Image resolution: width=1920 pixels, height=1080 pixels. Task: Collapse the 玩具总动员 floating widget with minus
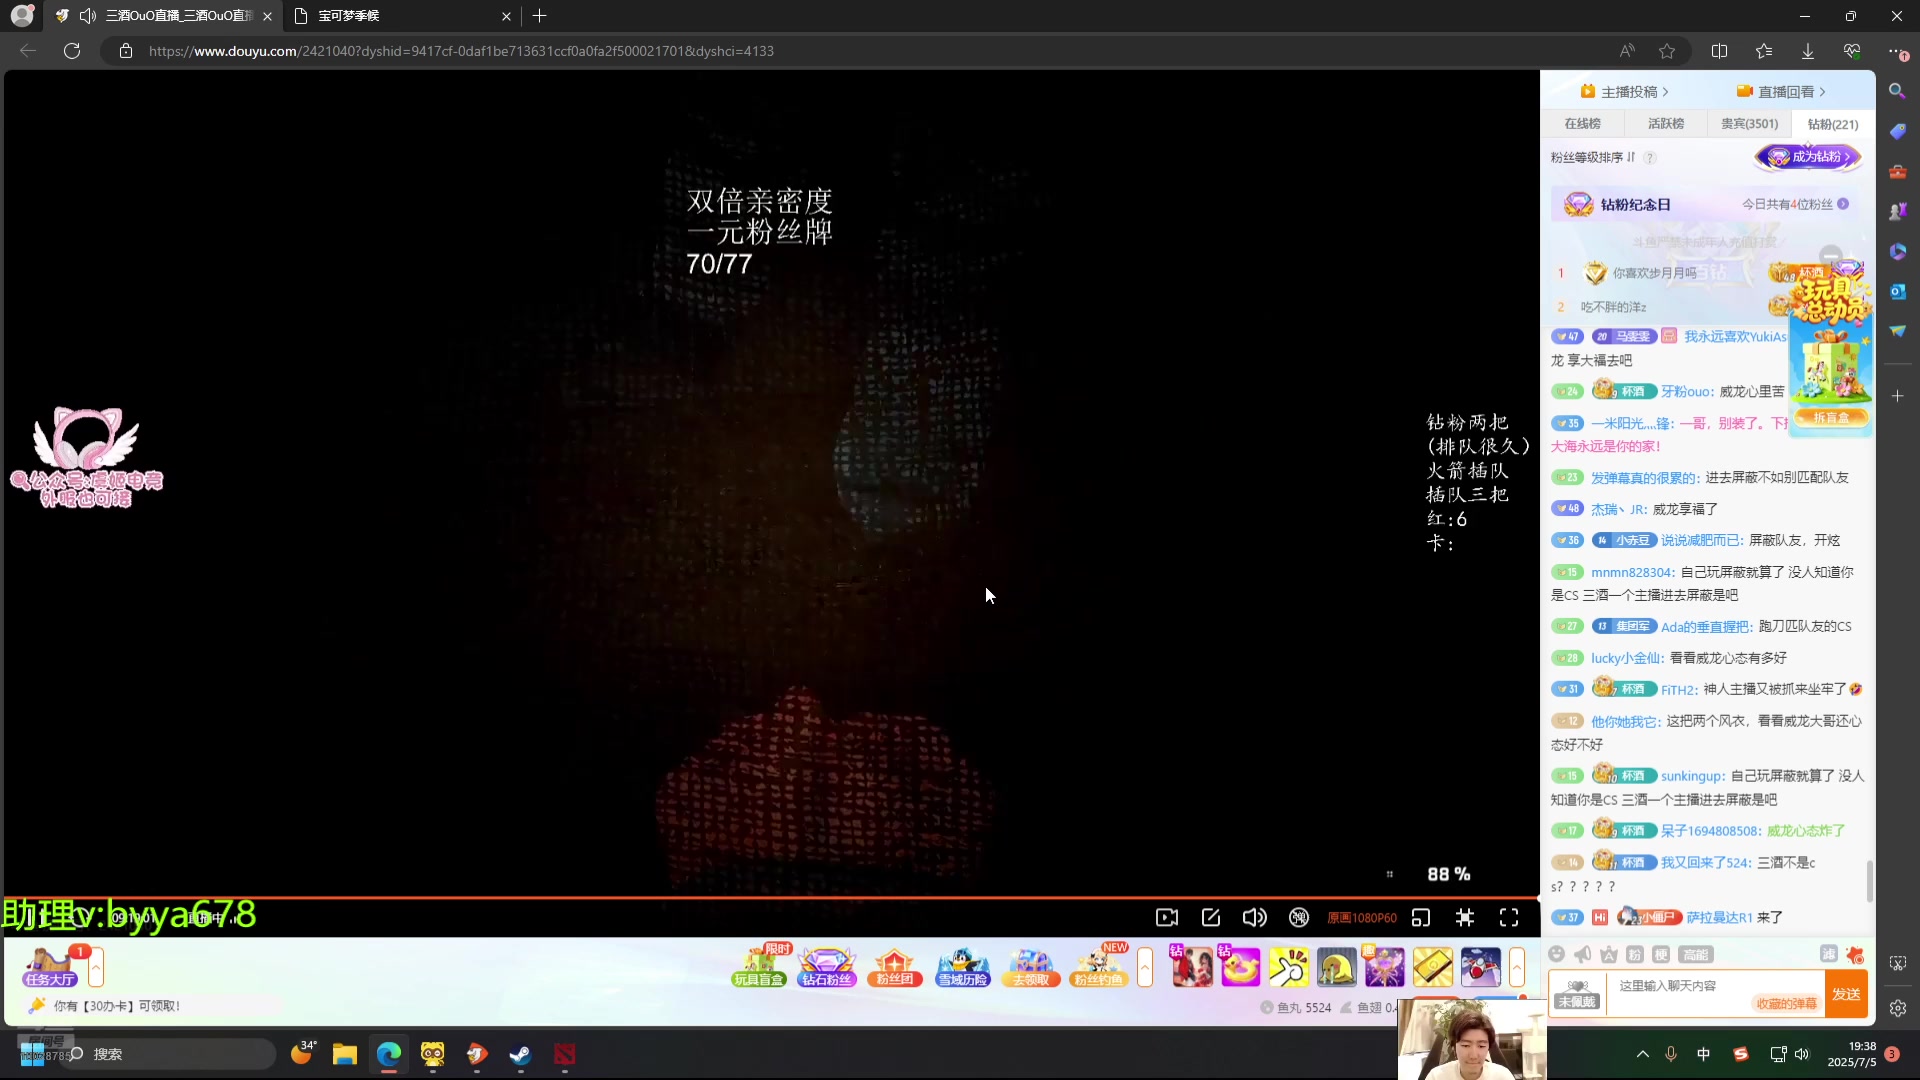click(1831, 255)
